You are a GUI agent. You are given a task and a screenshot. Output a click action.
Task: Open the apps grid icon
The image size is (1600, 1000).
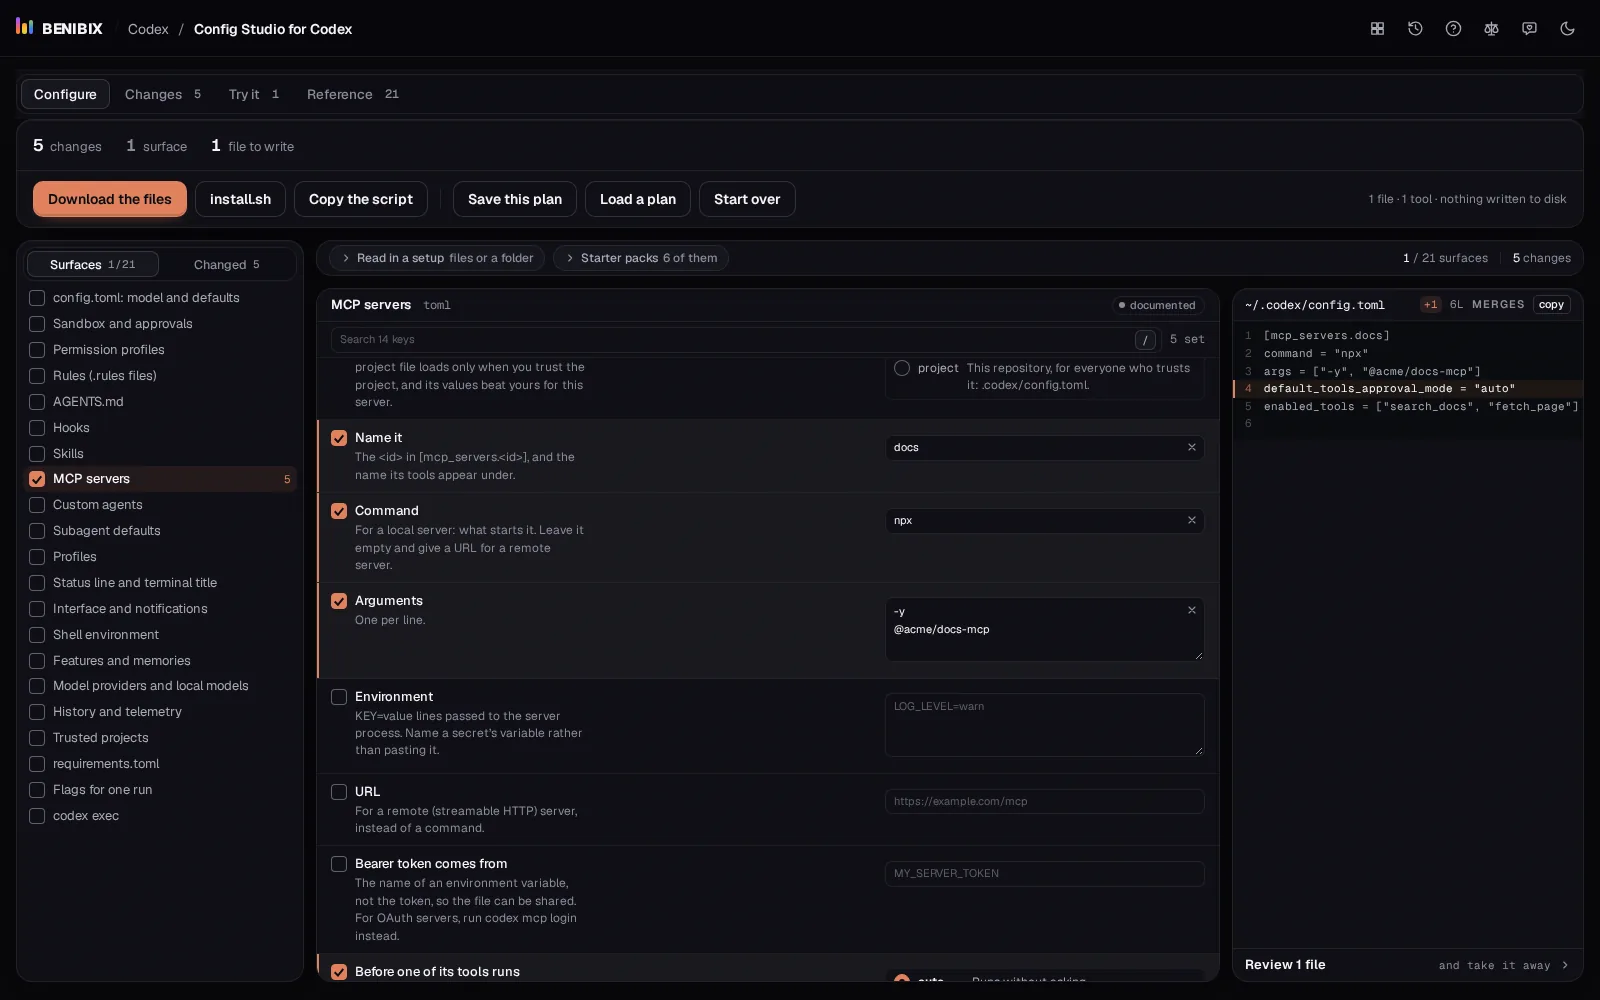(x=1377, y=29)
